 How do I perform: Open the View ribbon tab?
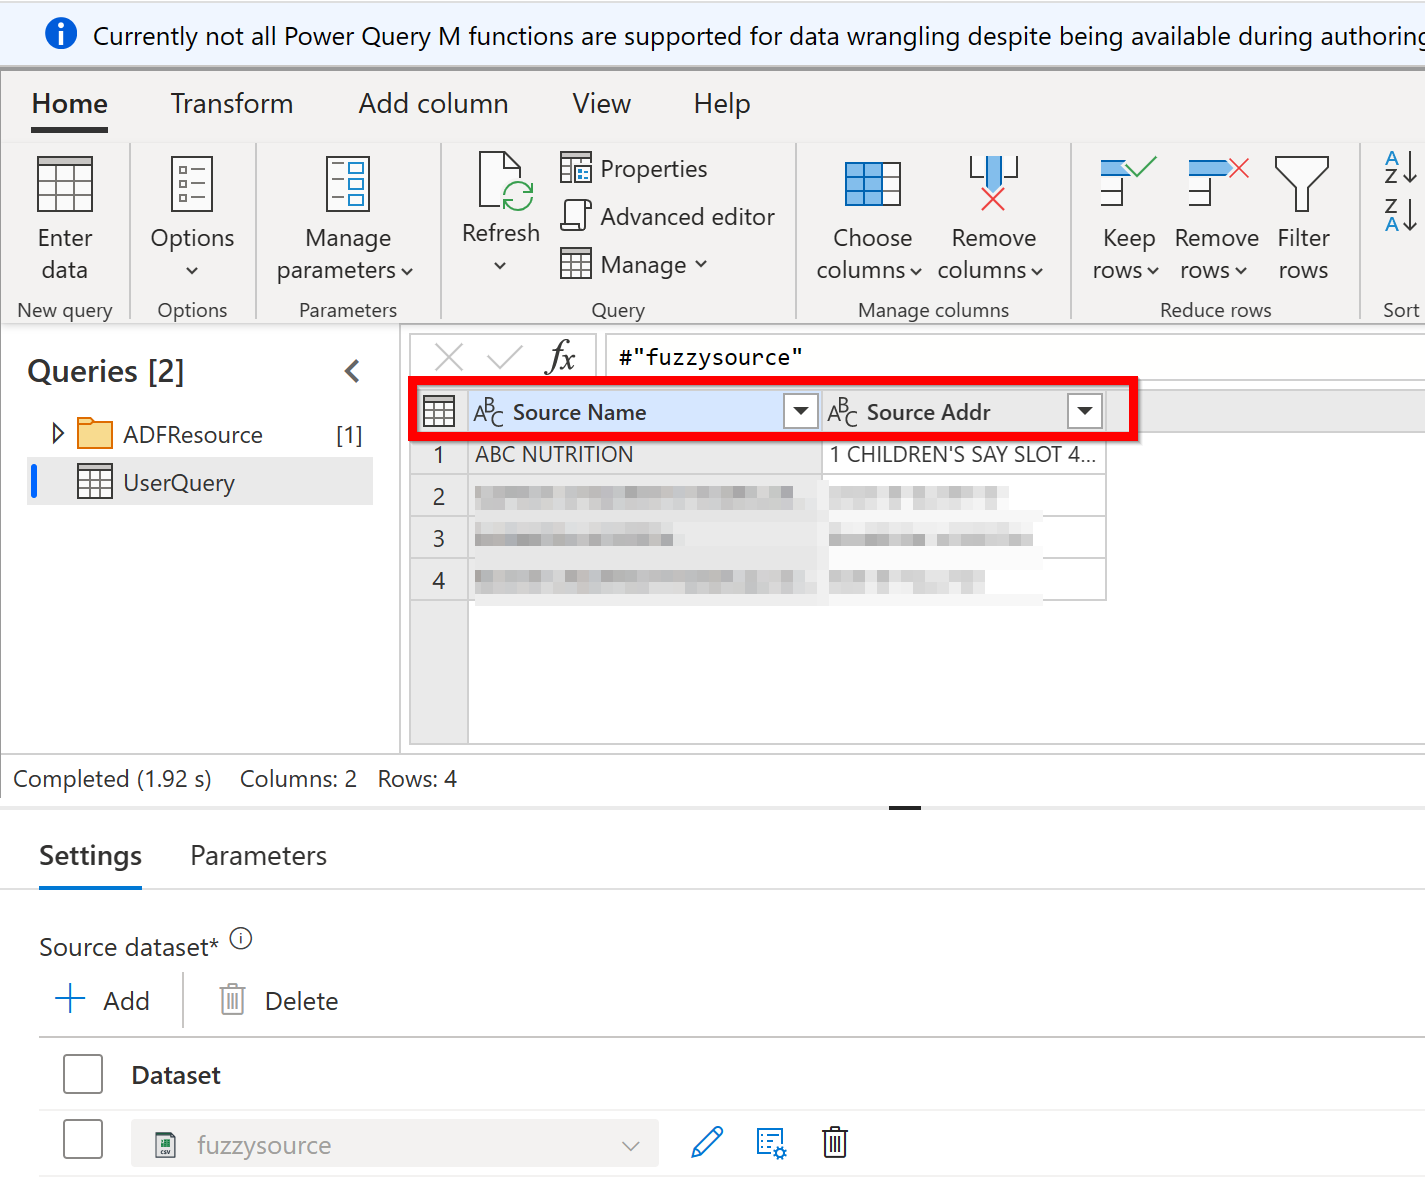point(602,104)
